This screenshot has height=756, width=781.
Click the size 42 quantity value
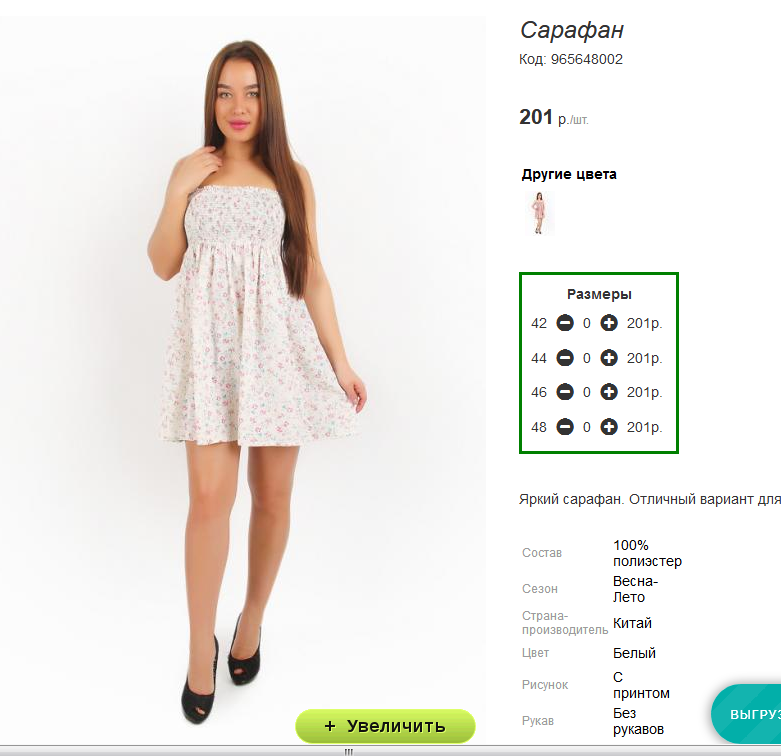(x=587, y=323)
